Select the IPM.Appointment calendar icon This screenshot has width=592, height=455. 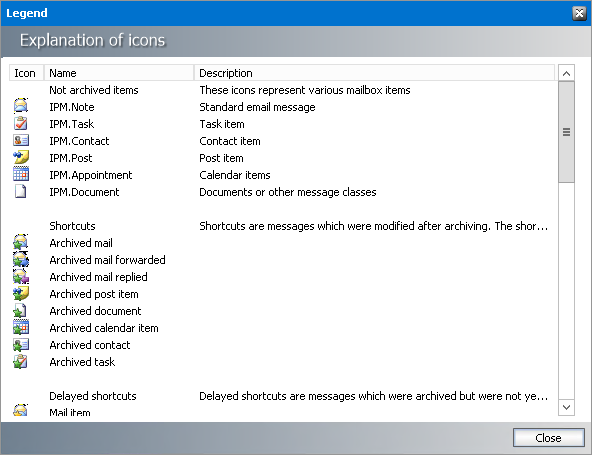click(21, 174)
